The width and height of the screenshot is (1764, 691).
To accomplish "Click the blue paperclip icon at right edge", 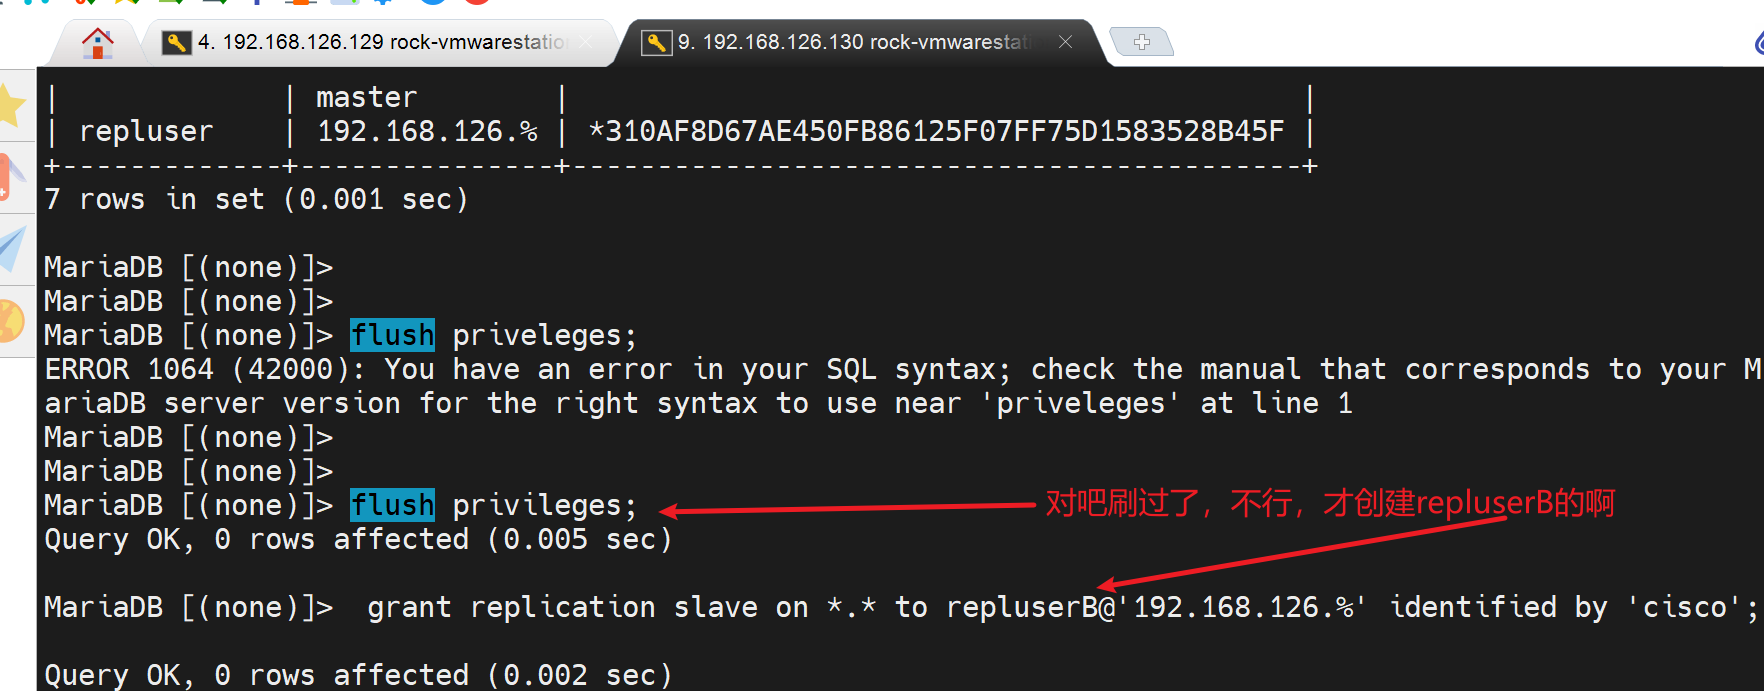I will 1757,43.
